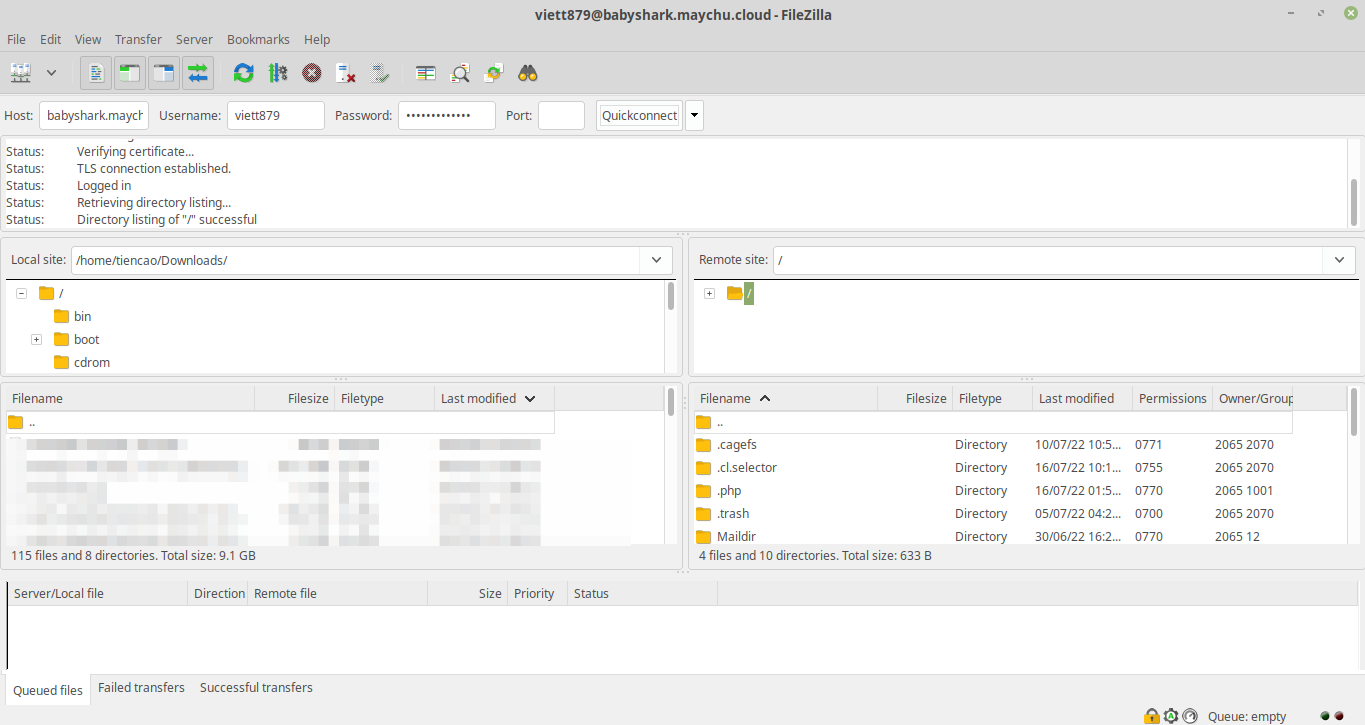Open the View menu
Image resolution: width=1365 pixels, height=725 pixels.
point(88,39)
